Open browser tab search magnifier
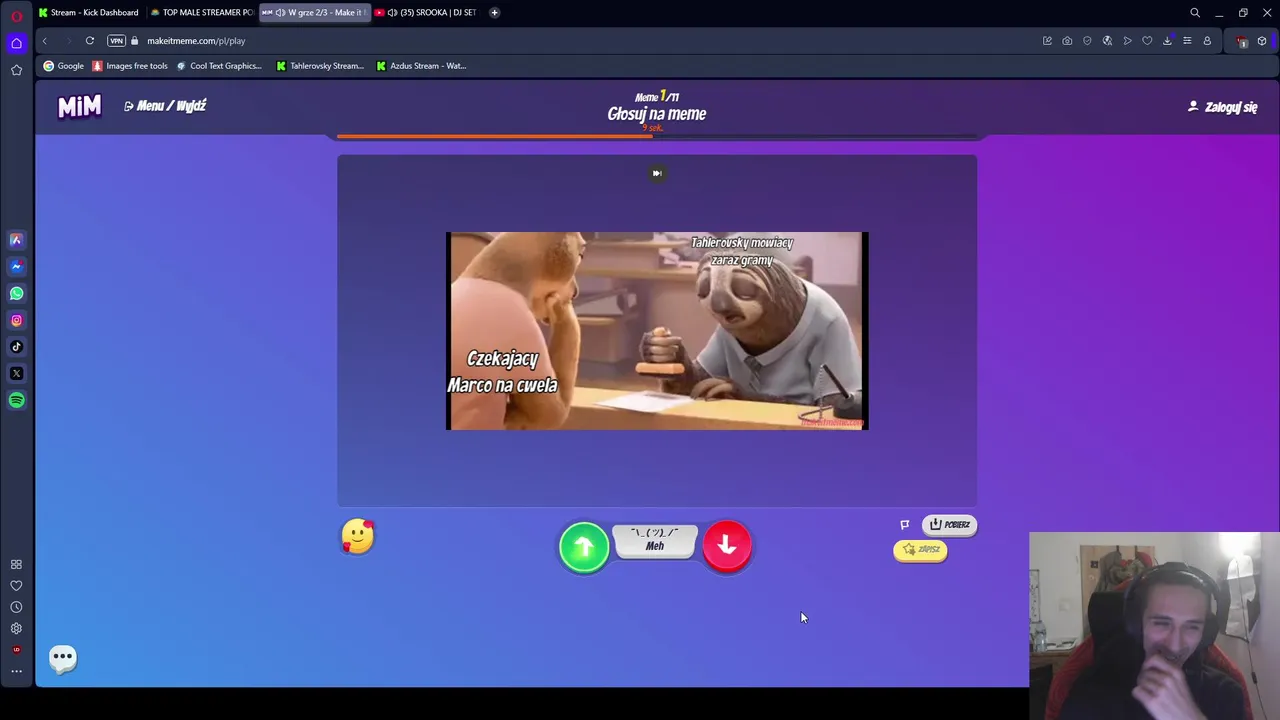The height and width of the screenshot is (720, 1280). click(x=1195, y=13)
